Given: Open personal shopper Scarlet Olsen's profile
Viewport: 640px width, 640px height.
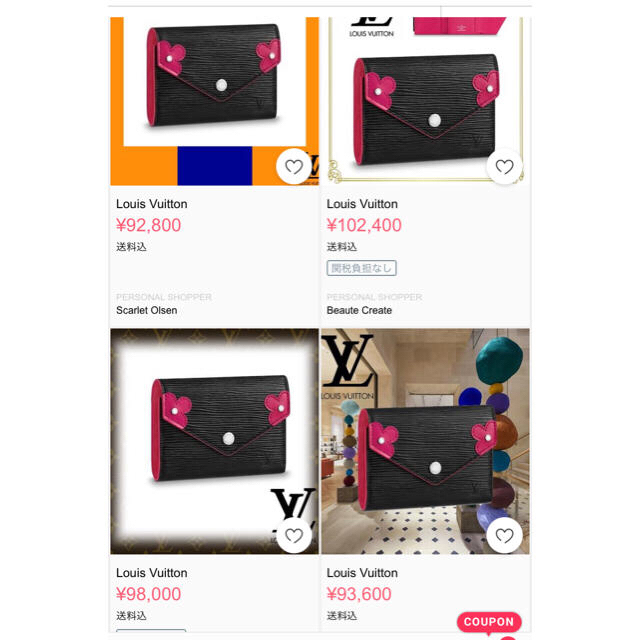Looking at the screenshot, I should [x=147, y=310].
